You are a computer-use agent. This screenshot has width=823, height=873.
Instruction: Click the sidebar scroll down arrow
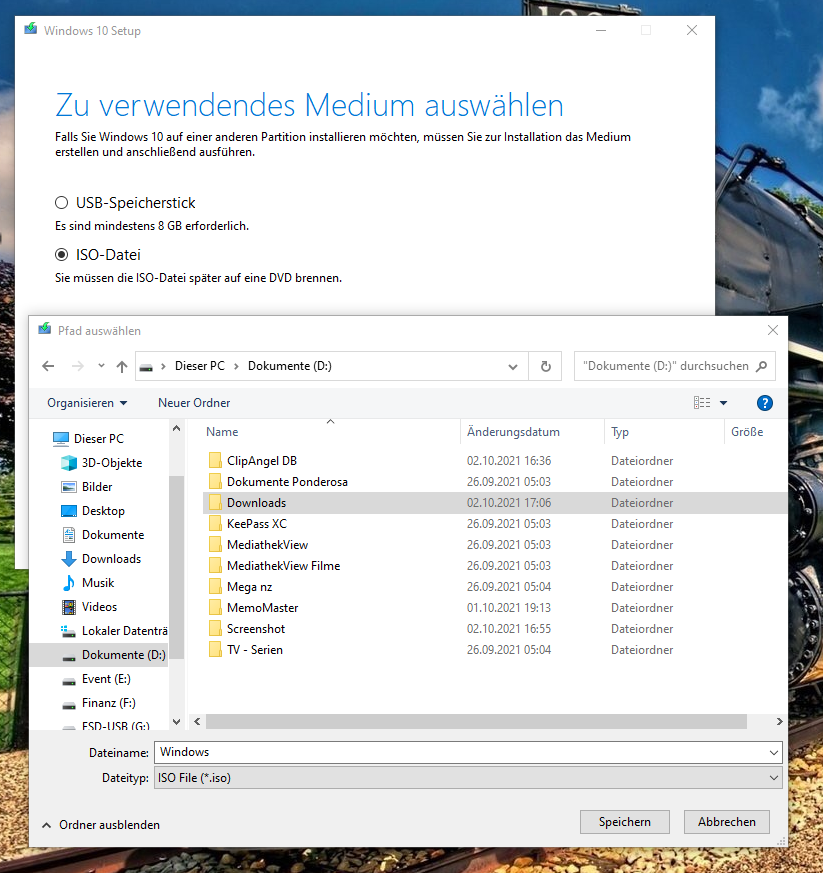pos(177,722)
